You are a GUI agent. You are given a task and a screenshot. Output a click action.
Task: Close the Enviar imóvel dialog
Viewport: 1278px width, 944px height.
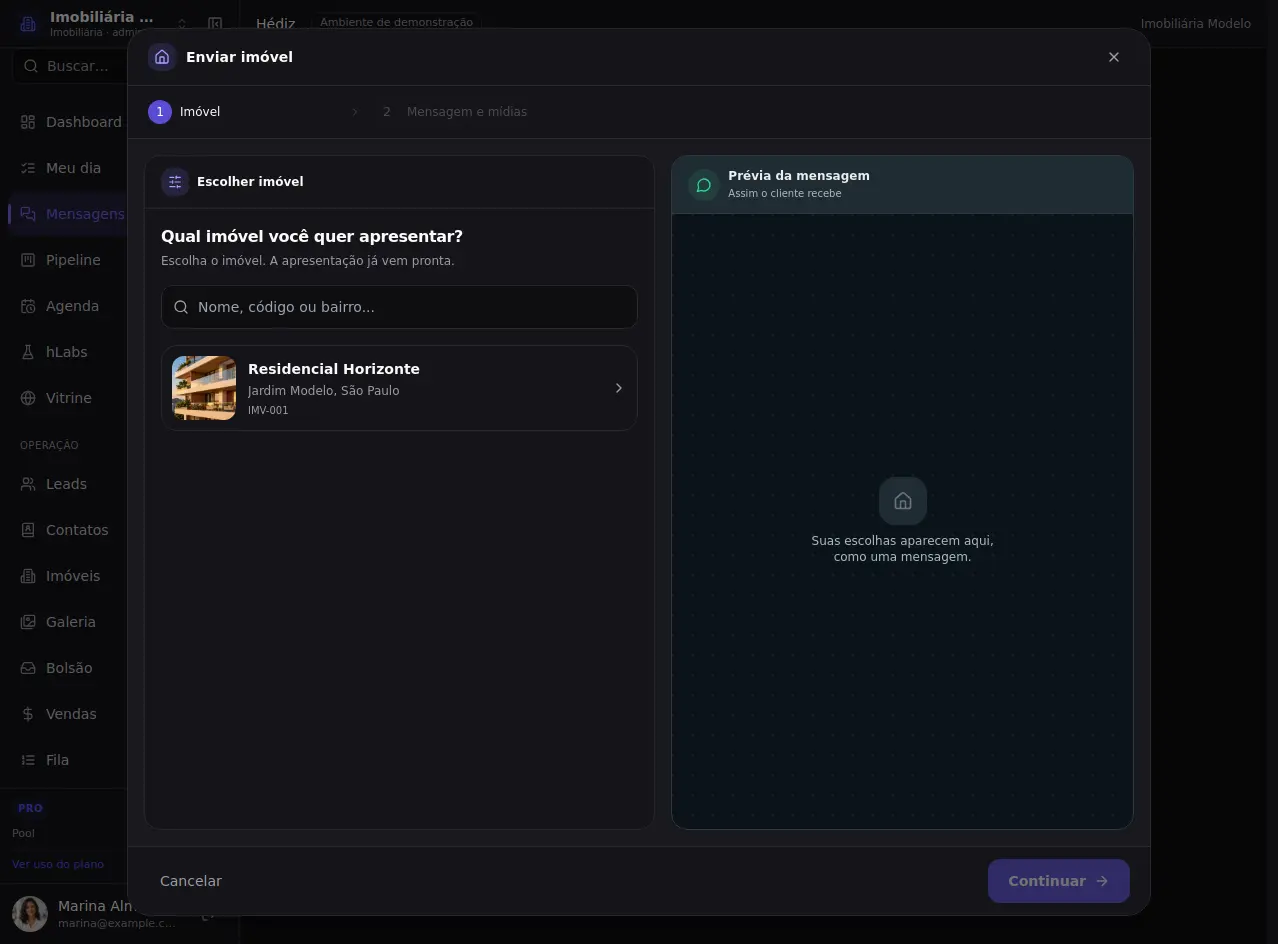pyautogui.click(x=1114, y=57)
